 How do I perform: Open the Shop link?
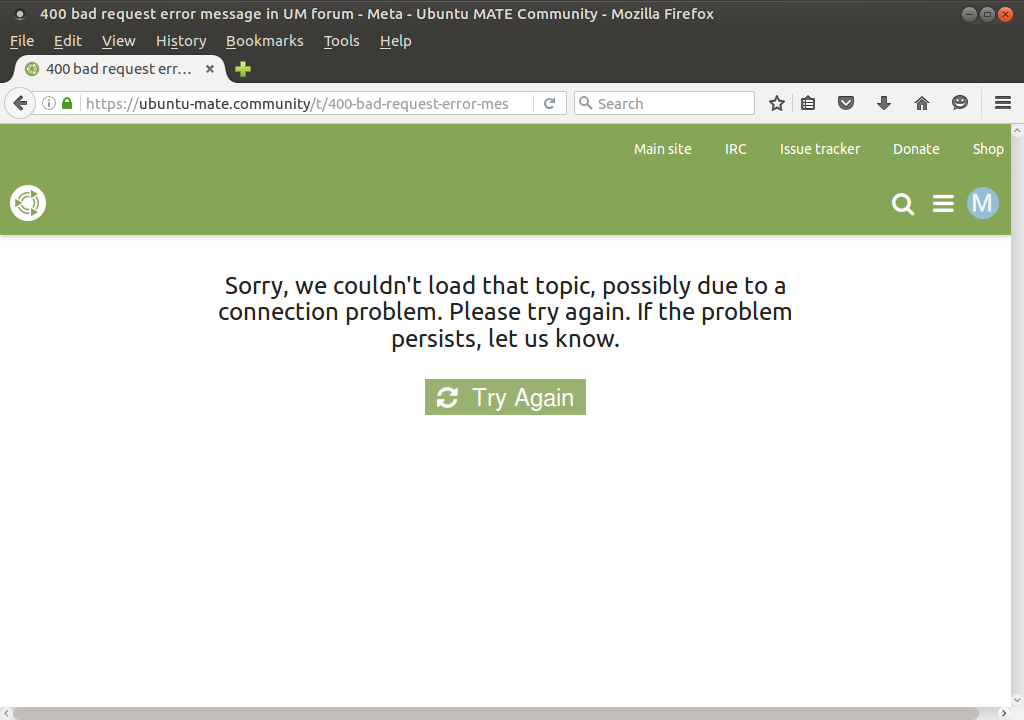[x=988, y=149]
